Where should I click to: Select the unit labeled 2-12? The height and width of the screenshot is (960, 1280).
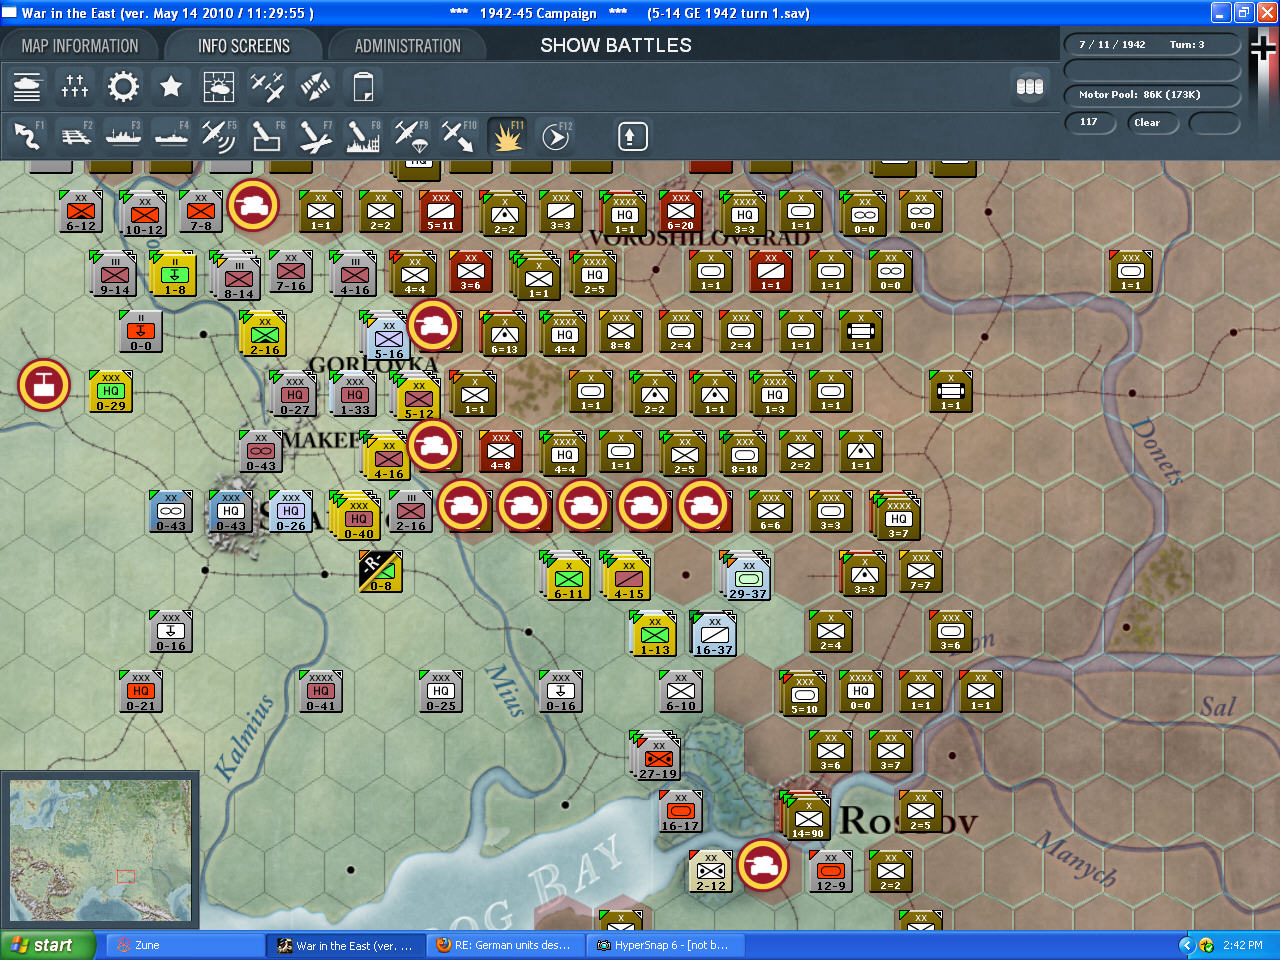pyautogui.click(x=711, y=871)
